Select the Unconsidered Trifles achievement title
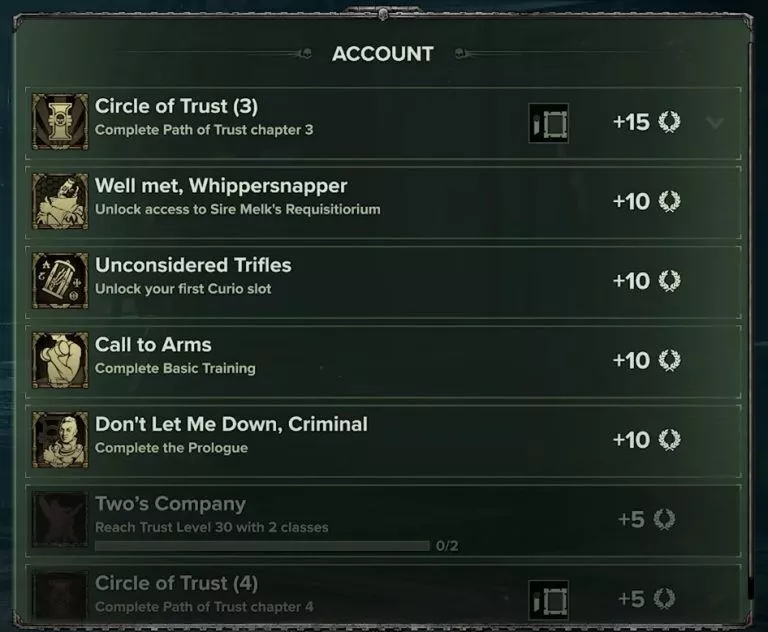This screenshot has height=632, width=768. tap(193, 265)
